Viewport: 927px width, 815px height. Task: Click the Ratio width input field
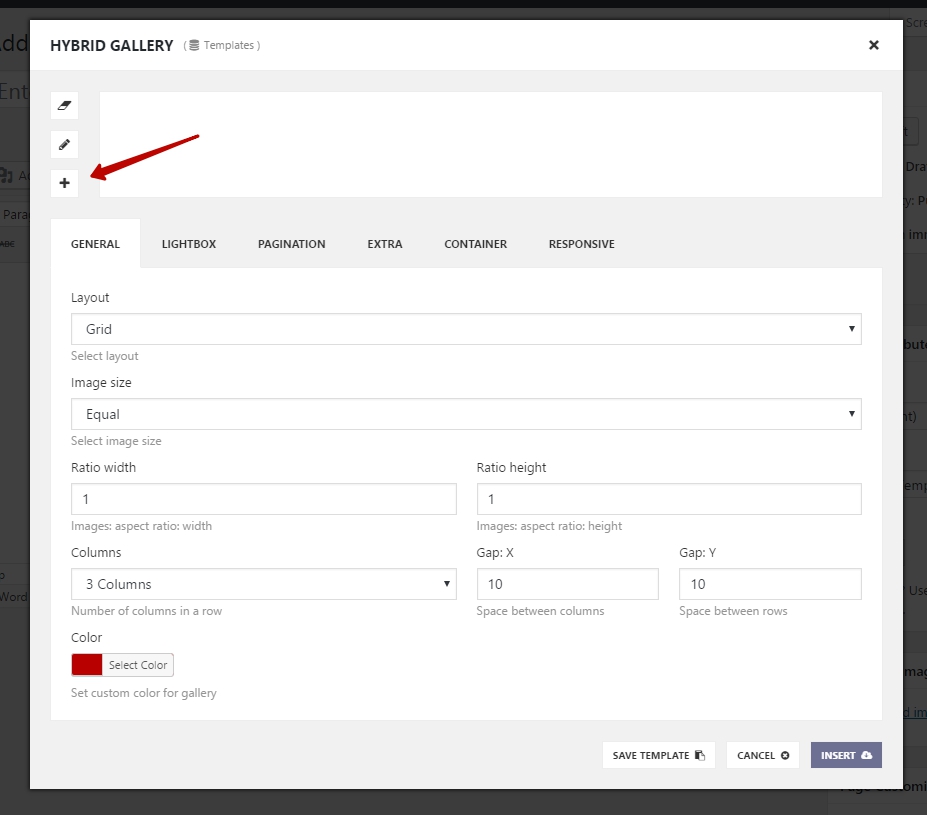coord(264,499)
